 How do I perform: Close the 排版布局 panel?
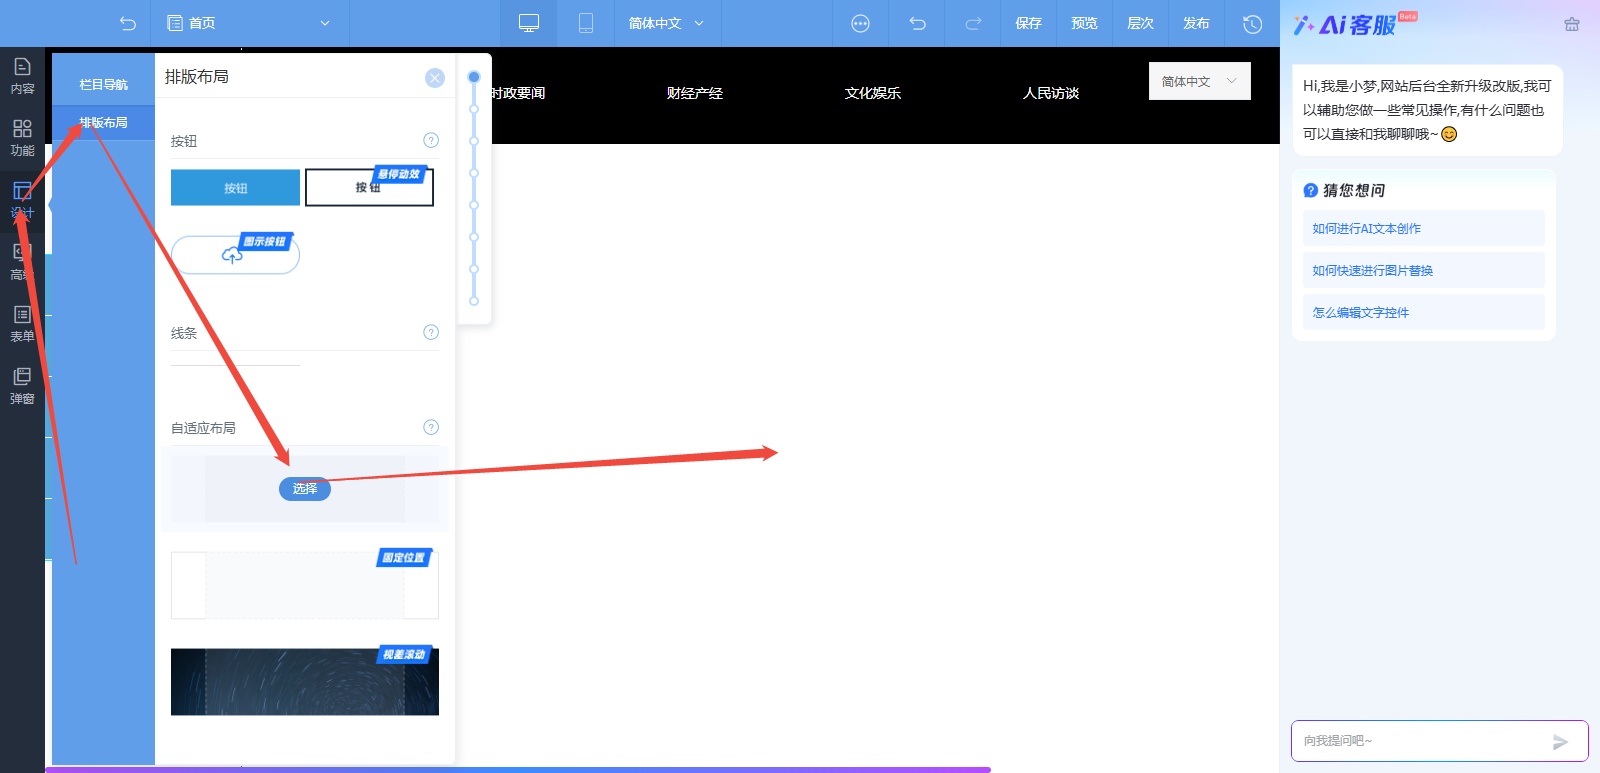[x=434, y=78]
